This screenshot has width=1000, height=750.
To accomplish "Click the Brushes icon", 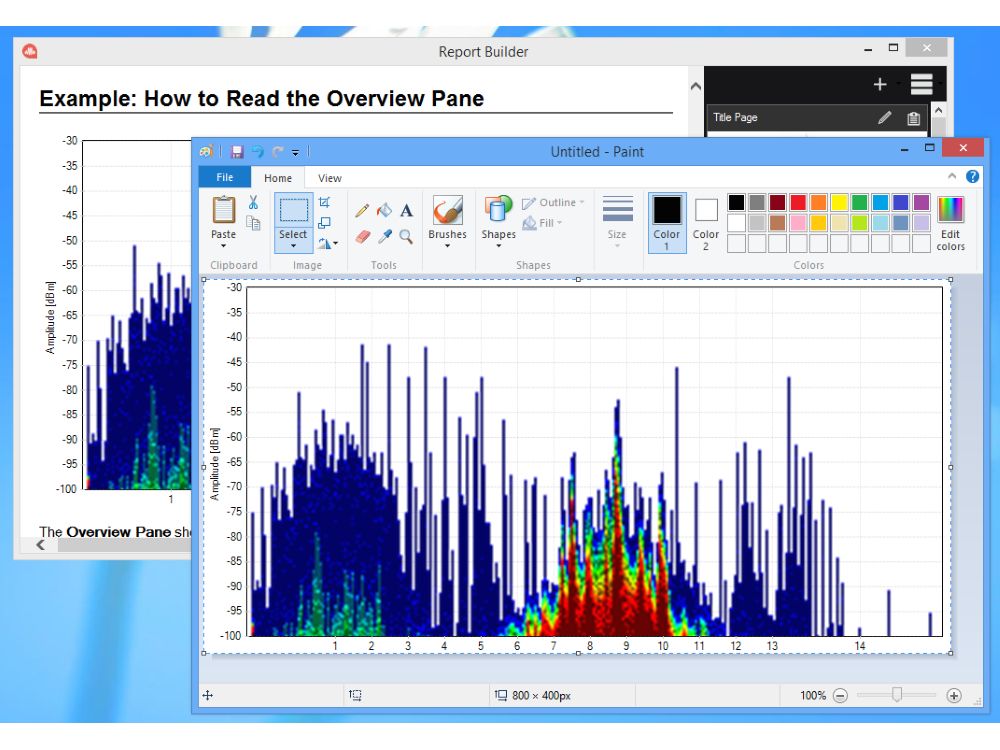I will pos(447,210).
